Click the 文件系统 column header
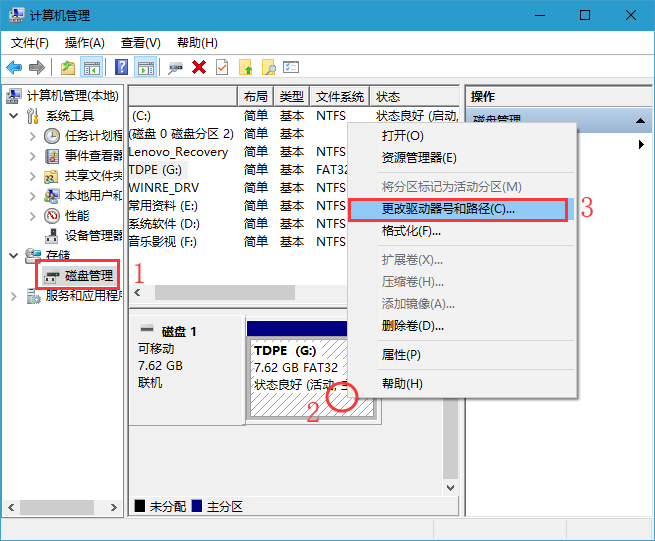The height and width of the screenshot is (541, 655). [340, 97]
